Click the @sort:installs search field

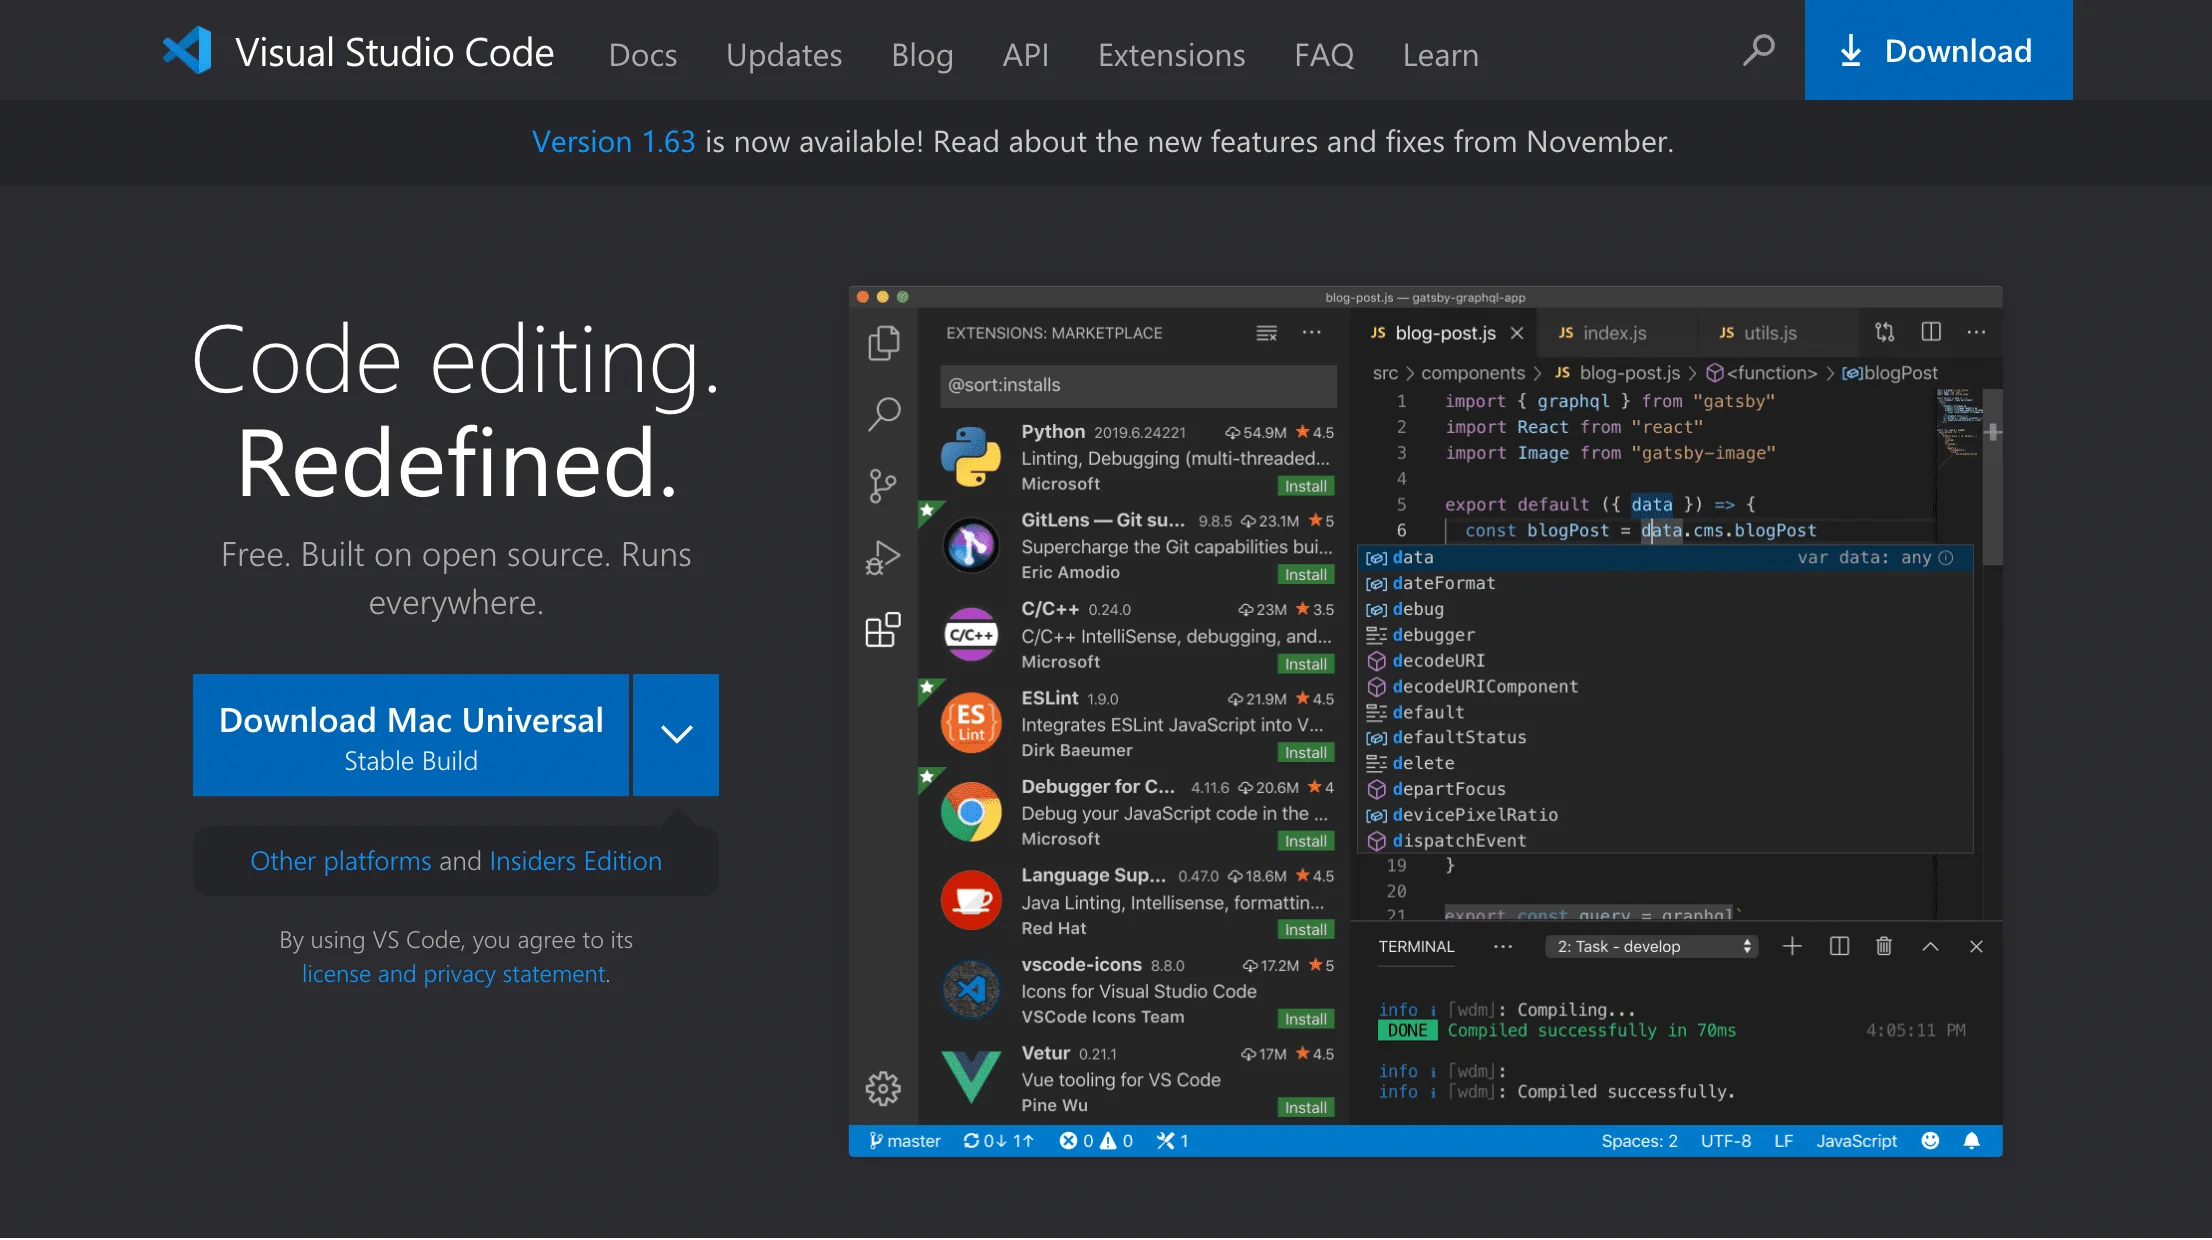click(x=1137, y=385)
